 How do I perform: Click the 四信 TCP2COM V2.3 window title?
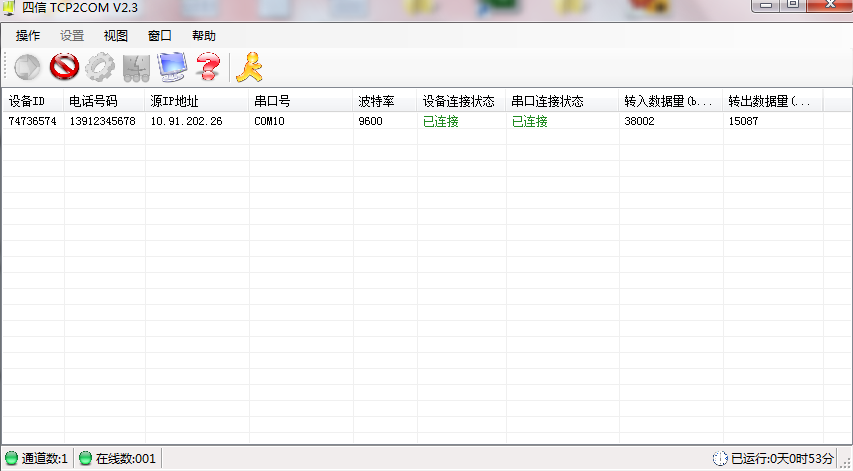click(x=79, y=8)
